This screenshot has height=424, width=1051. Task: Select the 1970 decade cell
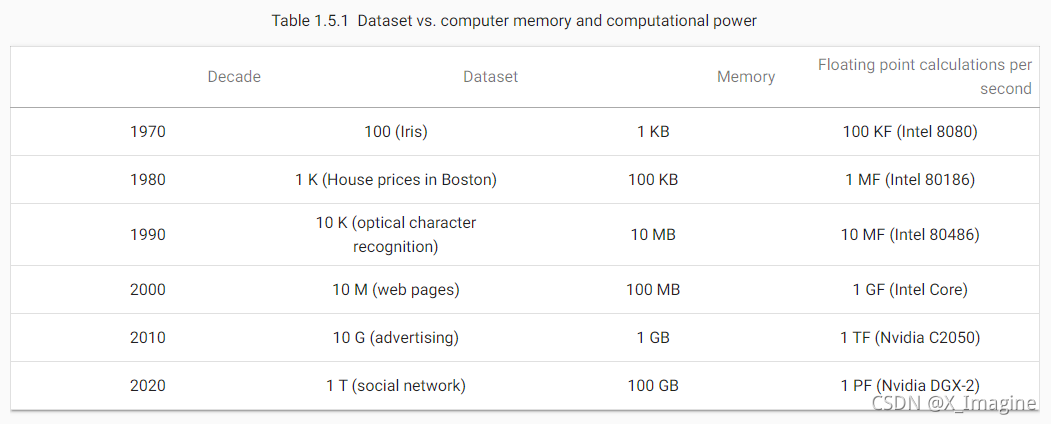coord(148,132)
